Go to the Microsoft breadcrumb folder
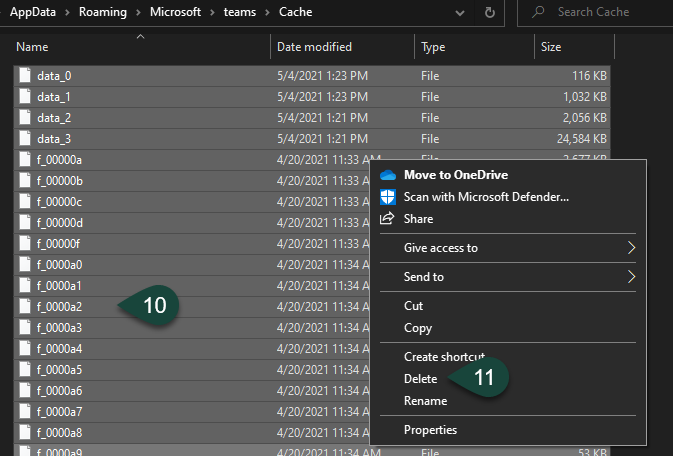673x456 pixels. pyautogui.click(x=177, y=12)
